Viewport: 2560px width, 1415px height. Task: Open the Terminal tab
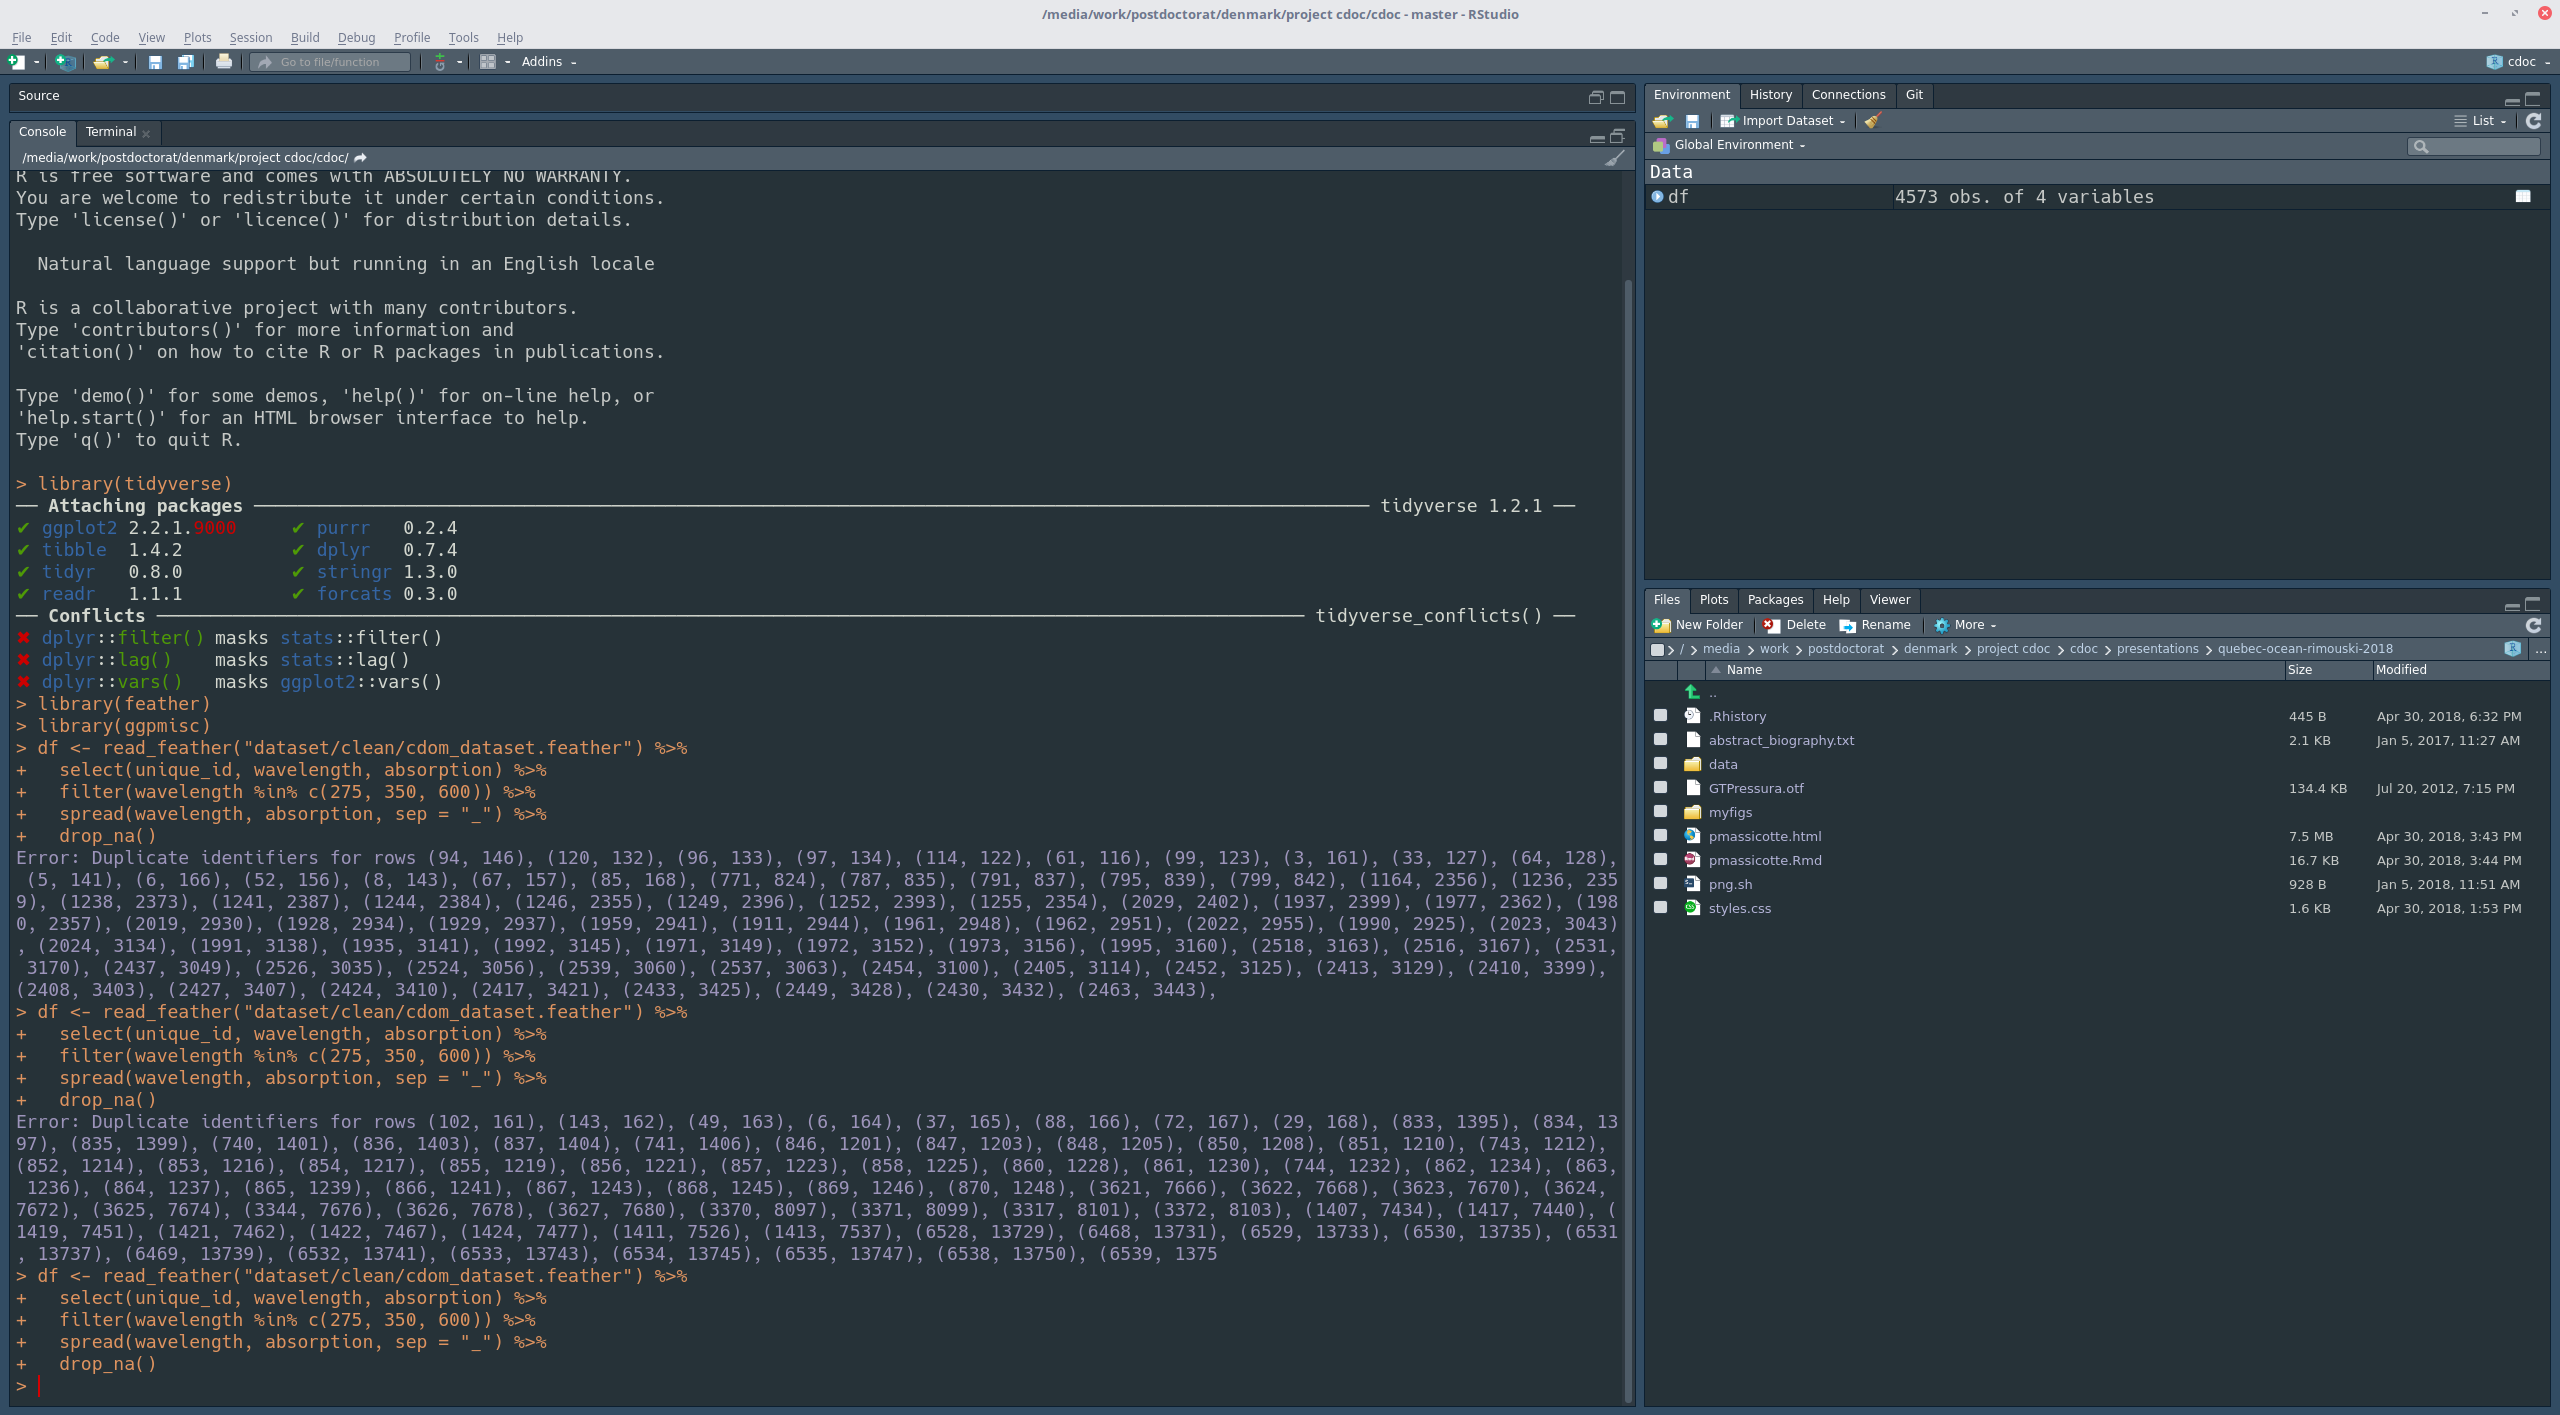[110, 131]
